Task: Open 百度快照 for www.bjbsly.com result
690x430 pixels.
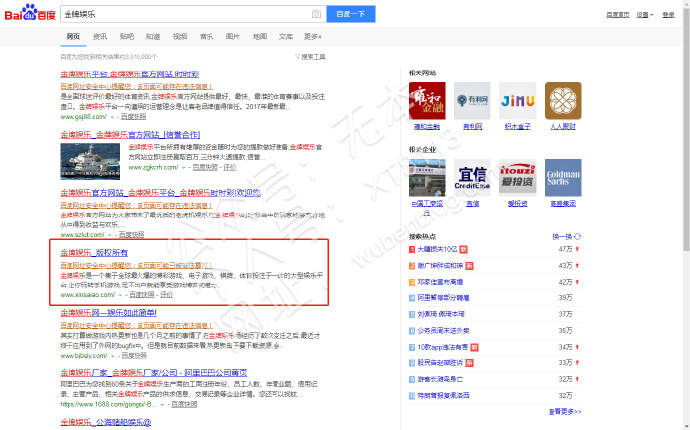Action: click(x=134, y=355)
